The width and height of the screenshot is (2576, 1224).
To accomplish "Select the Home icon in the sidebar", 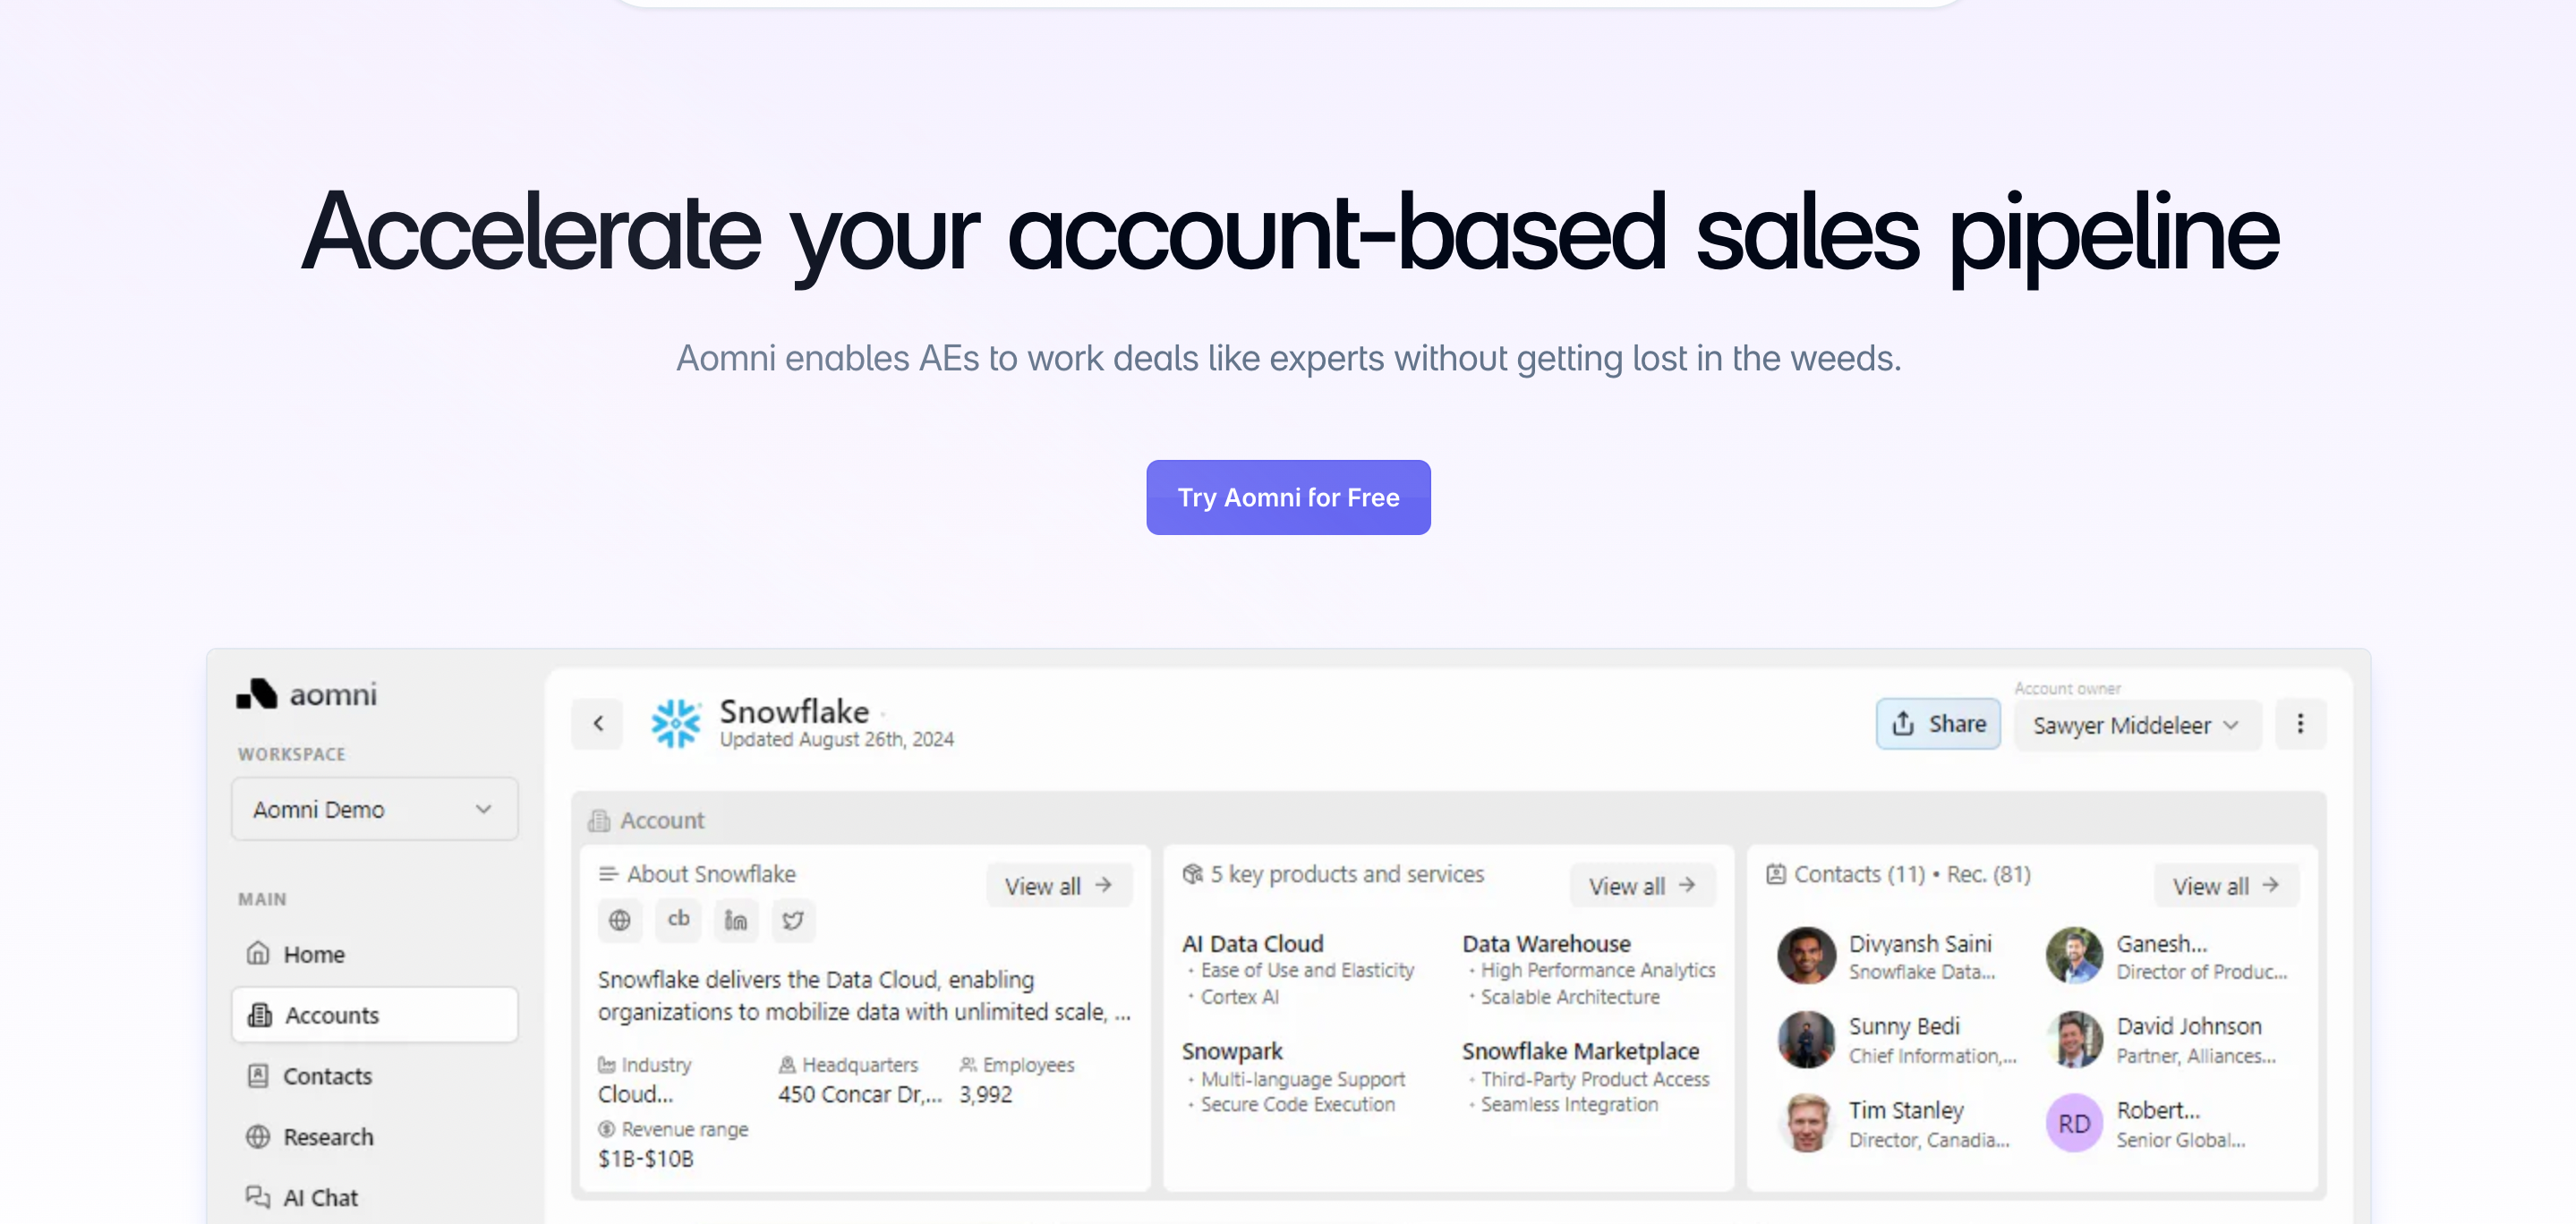I will pos(259,953).
